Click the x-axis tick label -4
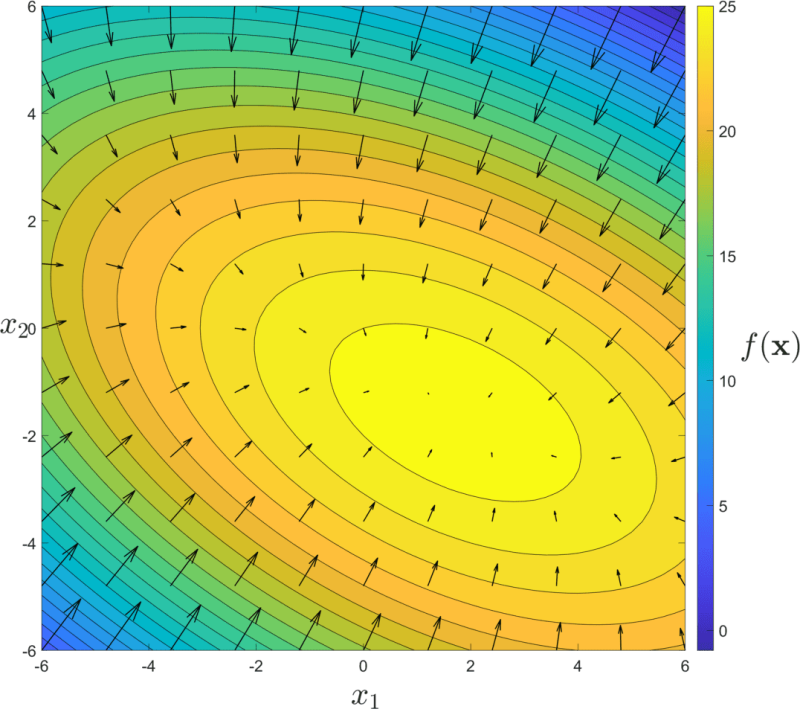The image size is (800, 709). 148,666
